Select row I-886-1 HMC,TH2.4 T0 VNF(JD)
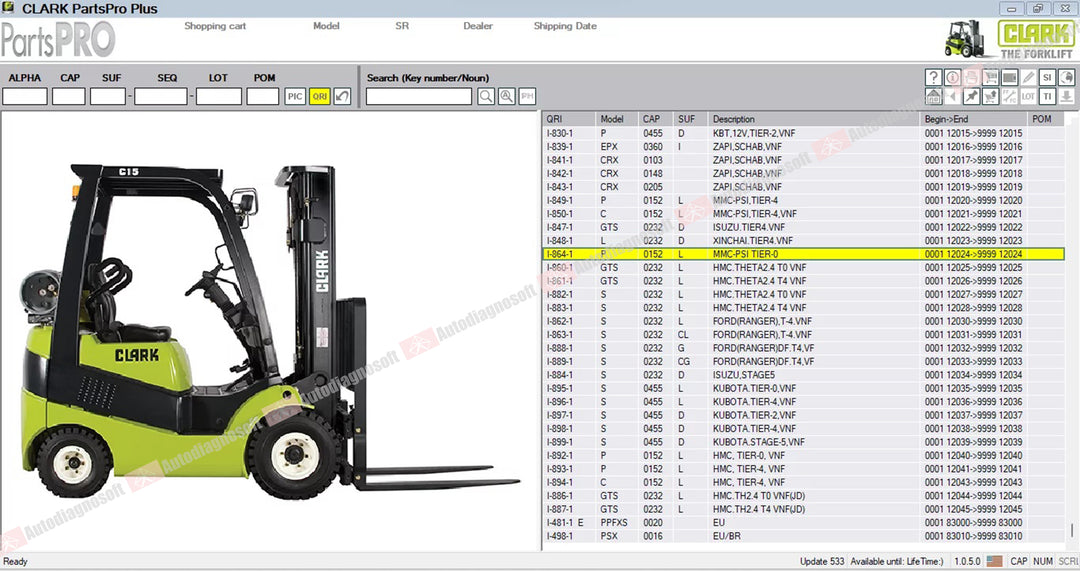The width and height of the screenshot is (1080, 571). [x=803, y=496]
